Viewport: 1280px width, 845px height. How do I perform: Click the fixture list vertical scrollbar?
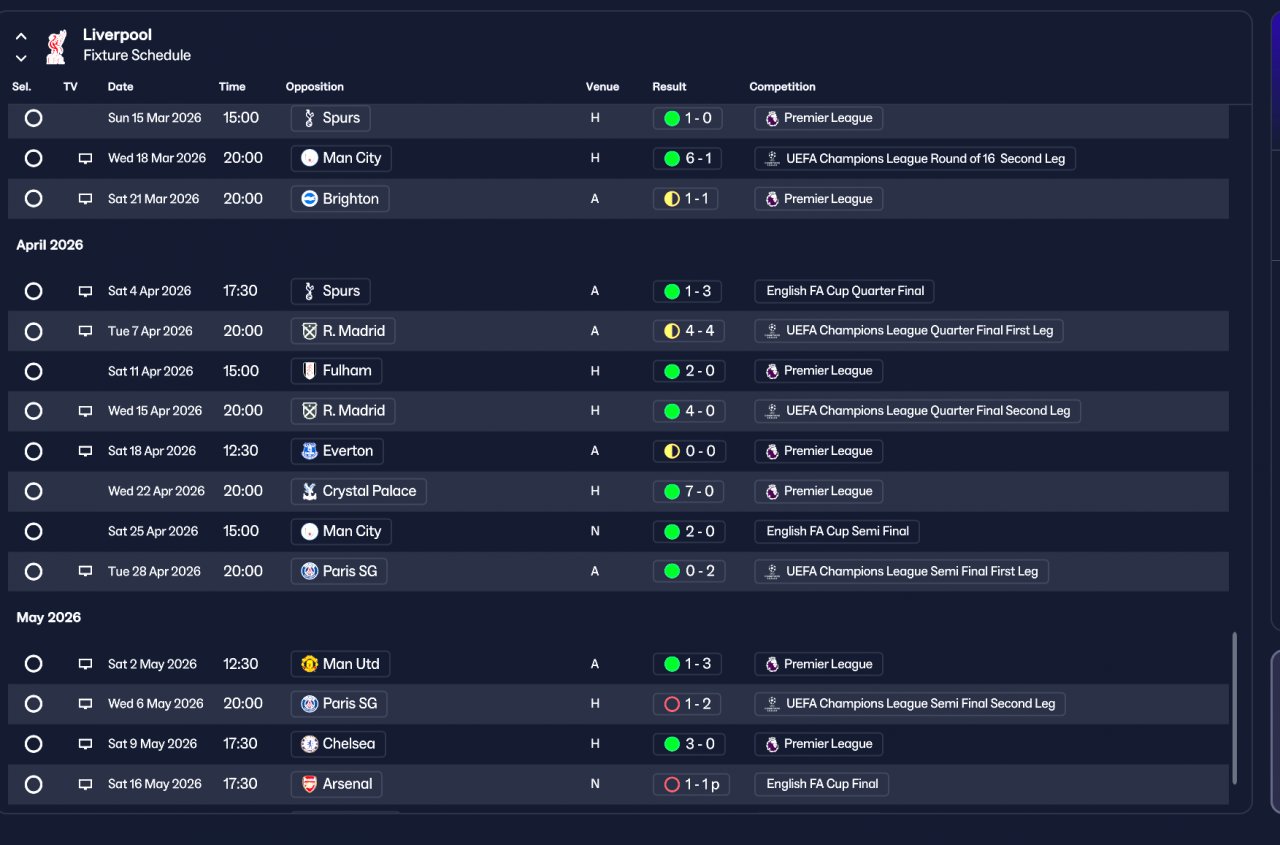click(x=1235, y=708)
